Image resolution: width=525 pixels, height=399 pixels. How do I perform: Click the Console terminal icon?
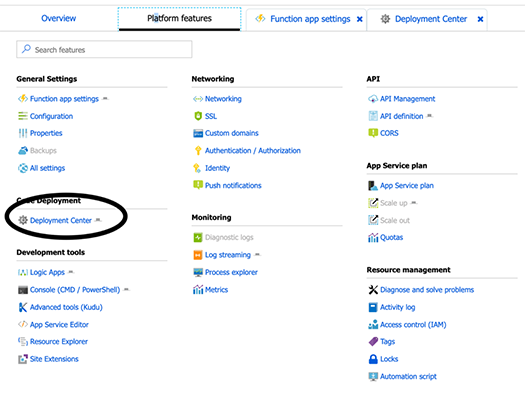23,290
